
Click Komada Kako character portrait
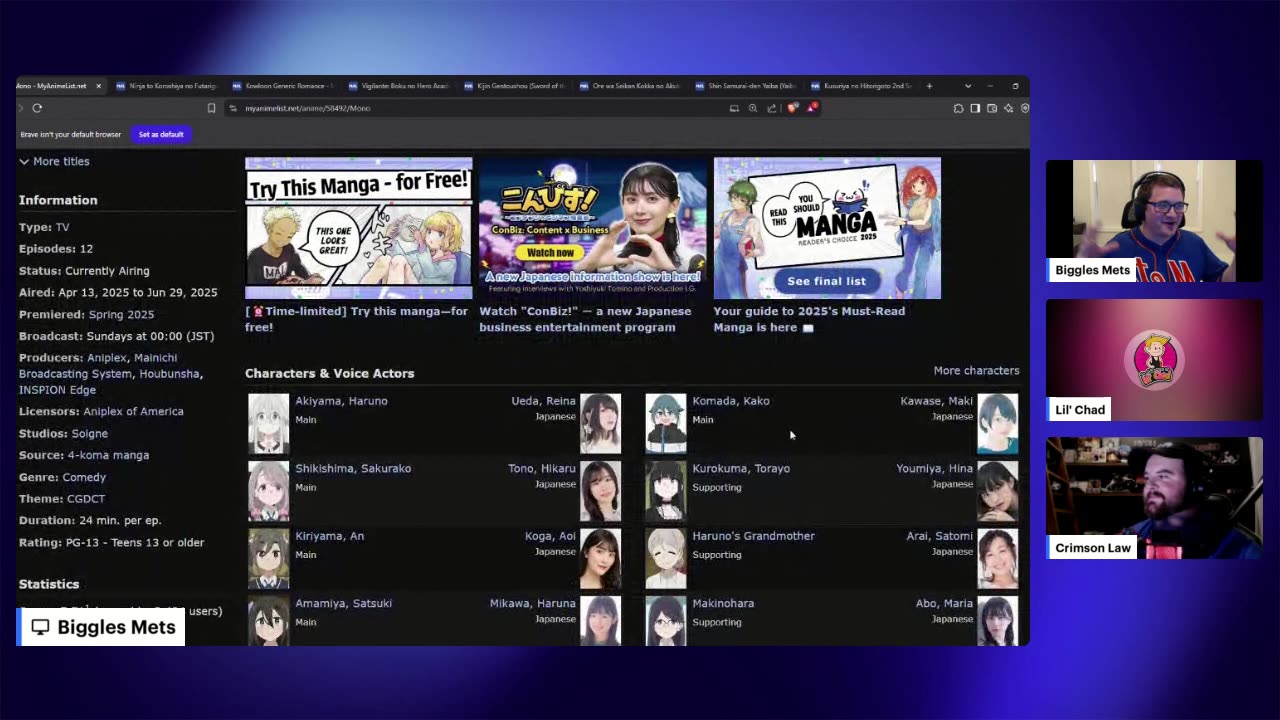pyautogui.click(x=666, y=424)
